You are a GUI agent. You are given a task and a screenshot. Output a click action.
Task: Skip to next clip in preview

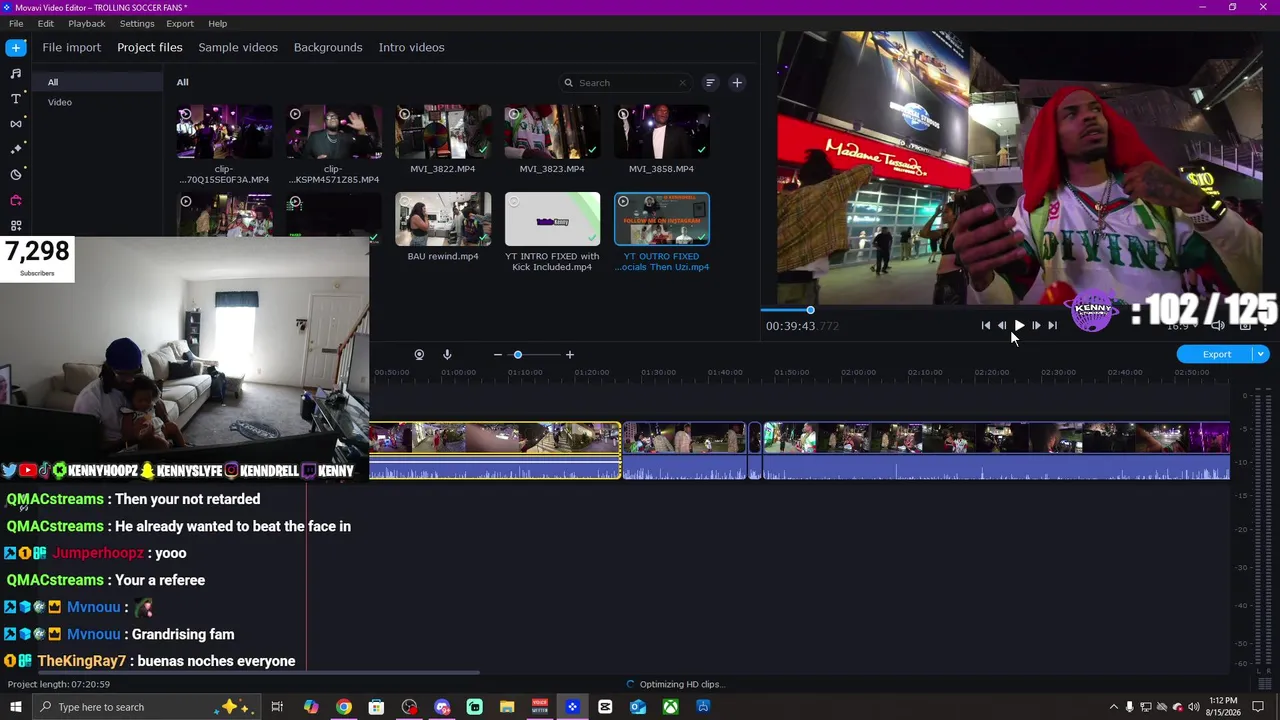click(1052, 326)
